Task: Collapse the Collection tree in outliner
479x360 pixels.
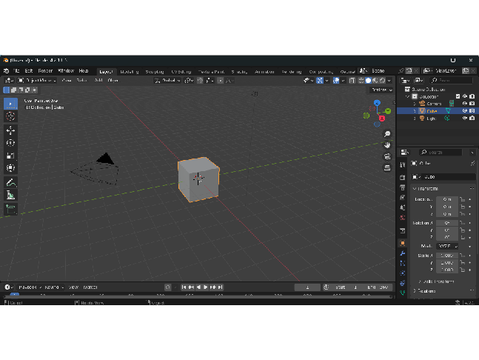Action: 407,96
